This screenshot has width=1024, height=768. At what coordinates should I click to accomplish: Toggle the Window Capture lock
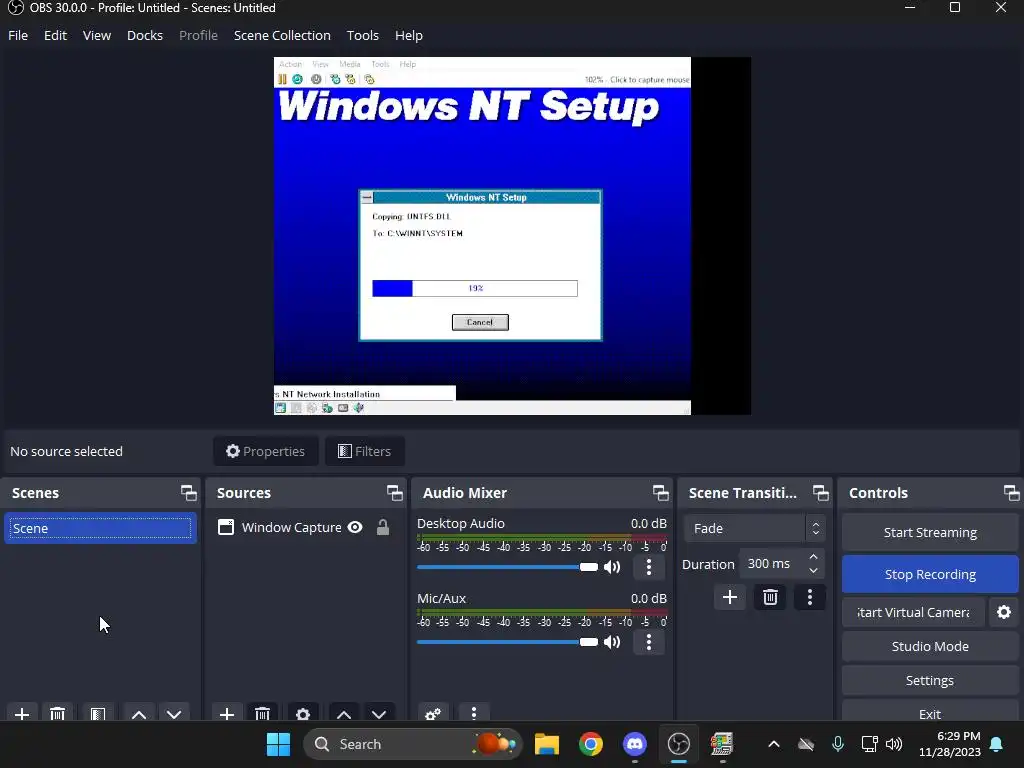click(383, 527)
